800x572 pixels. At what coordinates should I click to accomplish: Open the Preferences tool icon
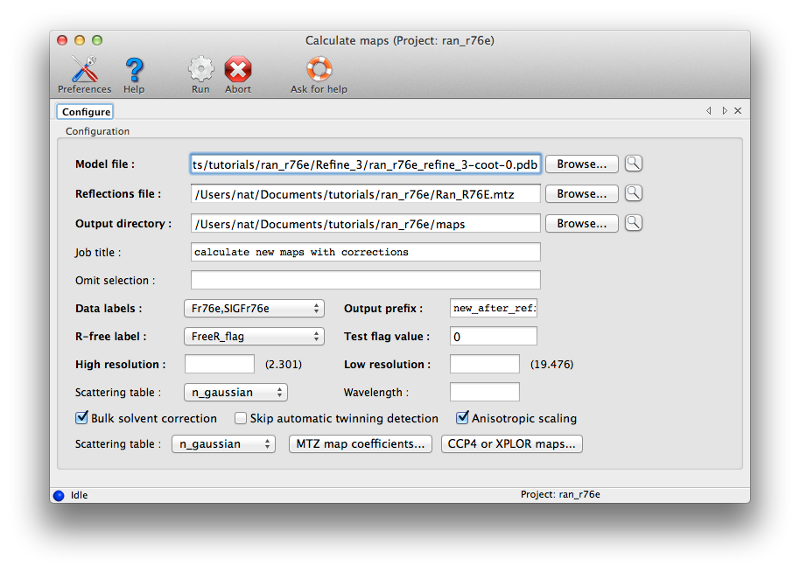84,70
